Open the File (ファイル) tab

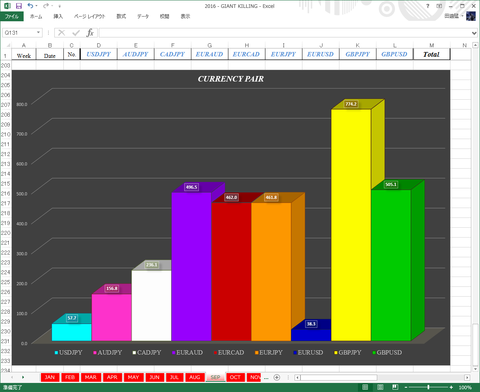[12, 16]
